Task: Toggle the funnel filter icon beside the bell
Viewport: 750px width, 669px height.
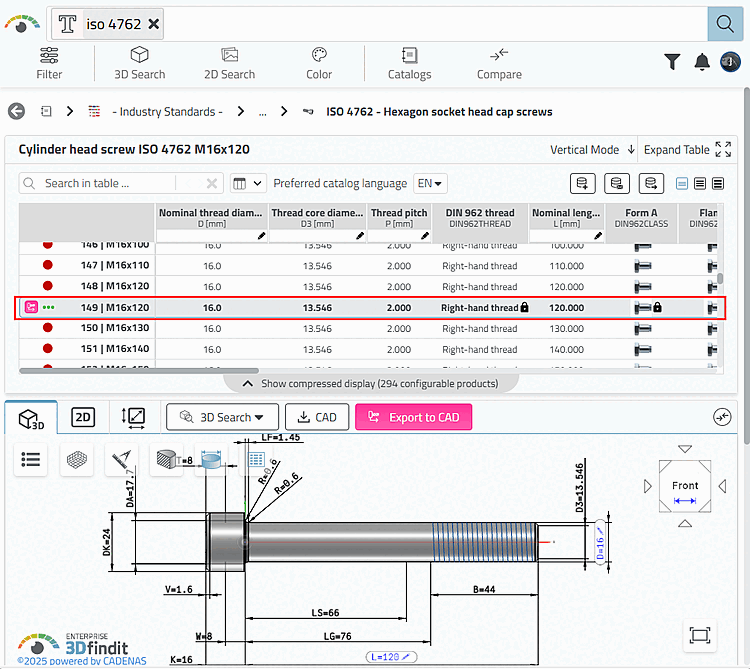Action: click(x=673, y=62)
